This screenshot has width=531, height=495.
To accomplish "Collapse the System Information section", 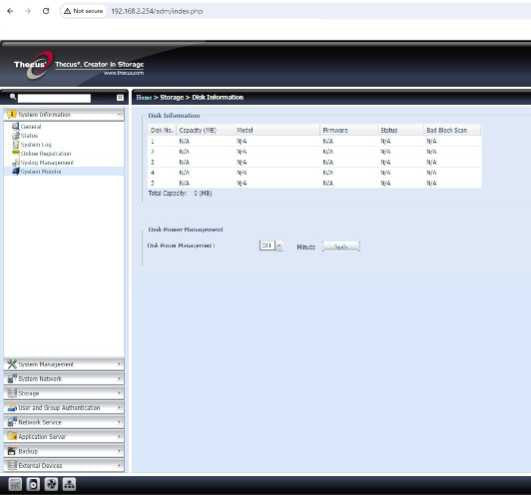I will (119, 114).
